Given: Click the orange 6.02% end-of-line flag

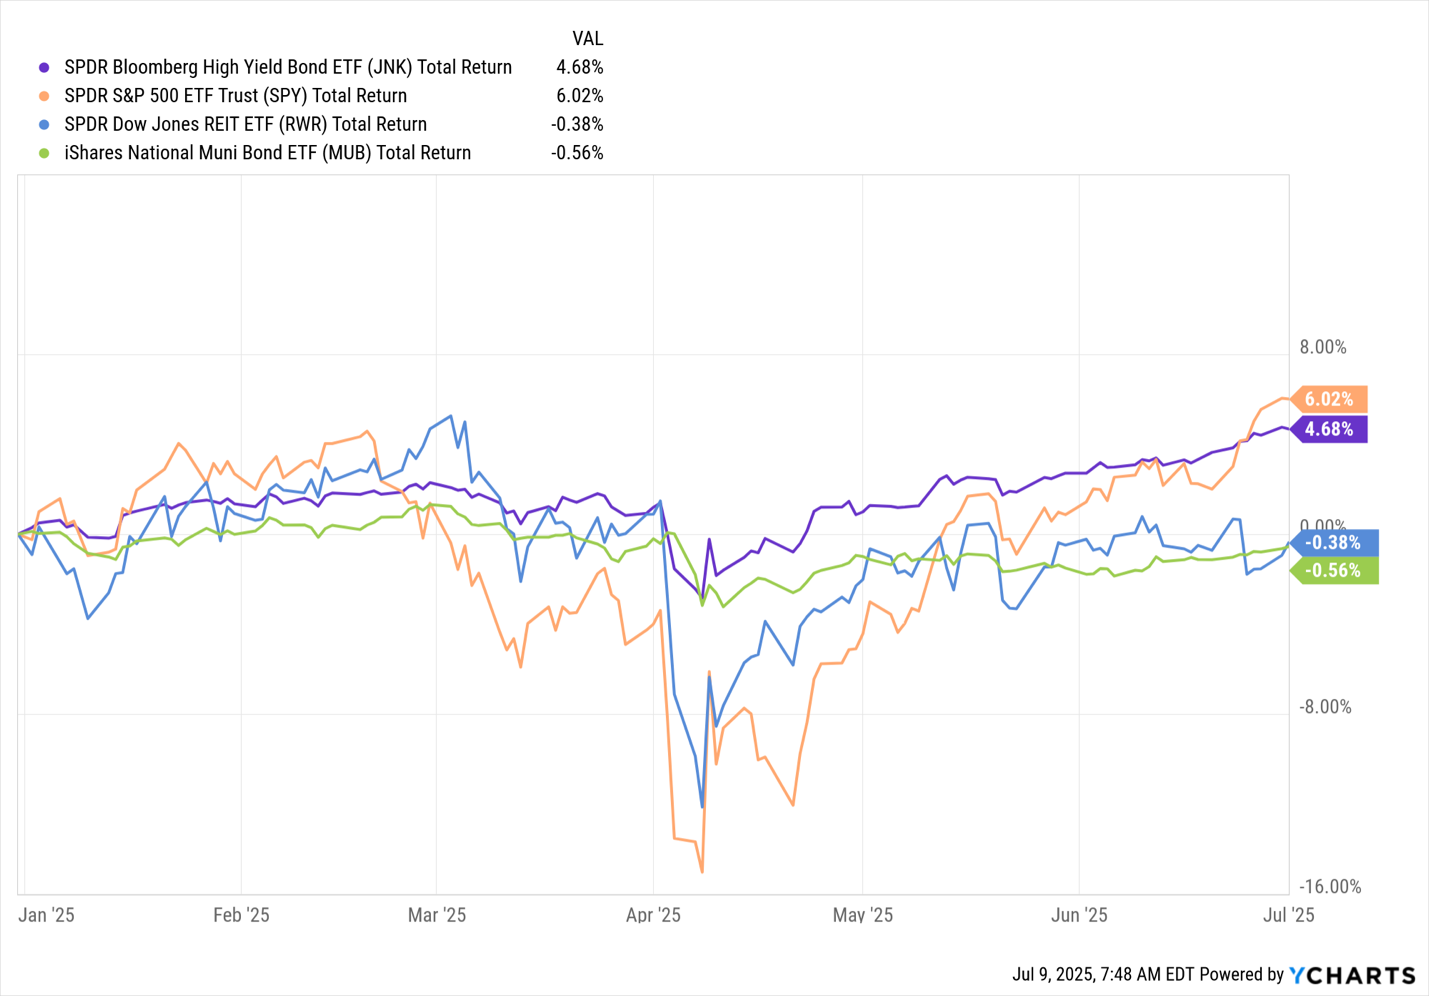Looking at the screenshot, I should [1329, 399].
